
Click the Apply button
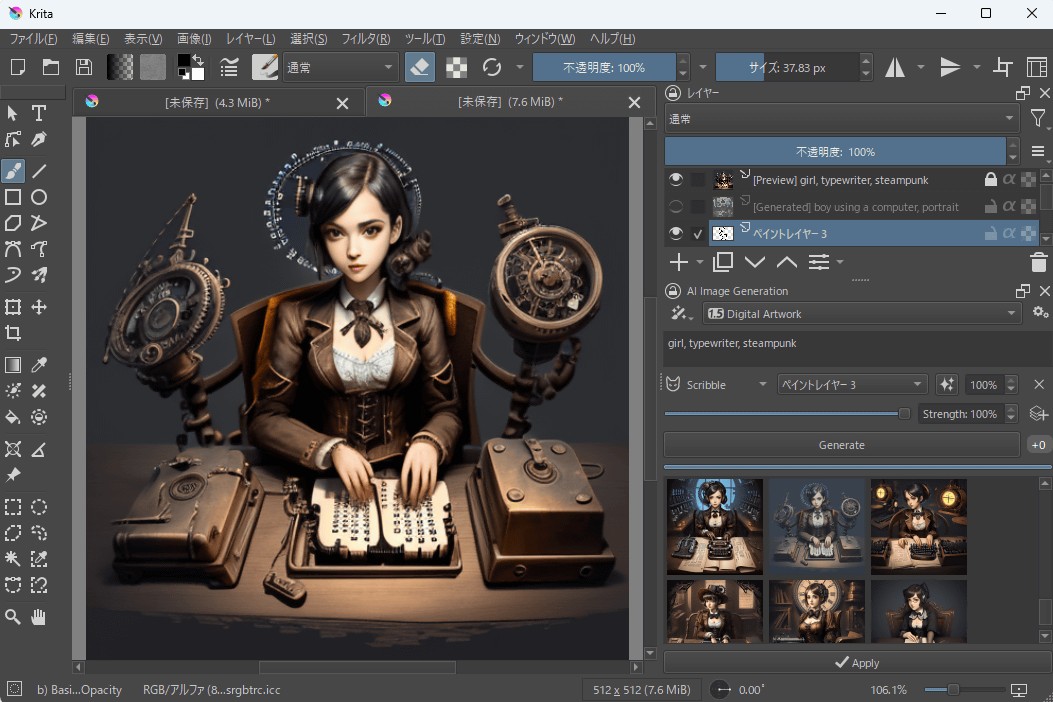856,663
